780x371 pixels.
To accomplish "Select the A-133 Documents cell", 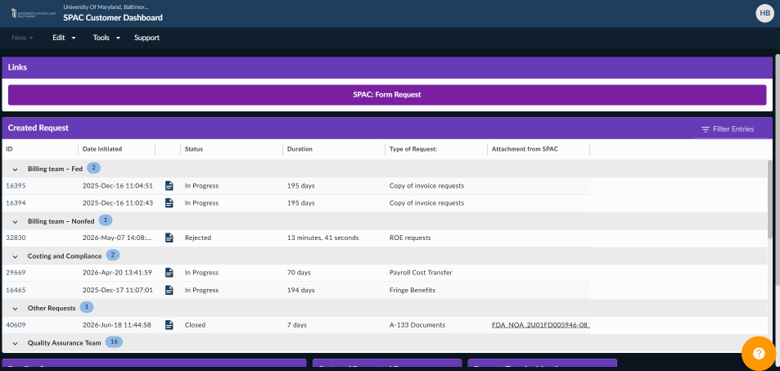I will tap(417, 325).
